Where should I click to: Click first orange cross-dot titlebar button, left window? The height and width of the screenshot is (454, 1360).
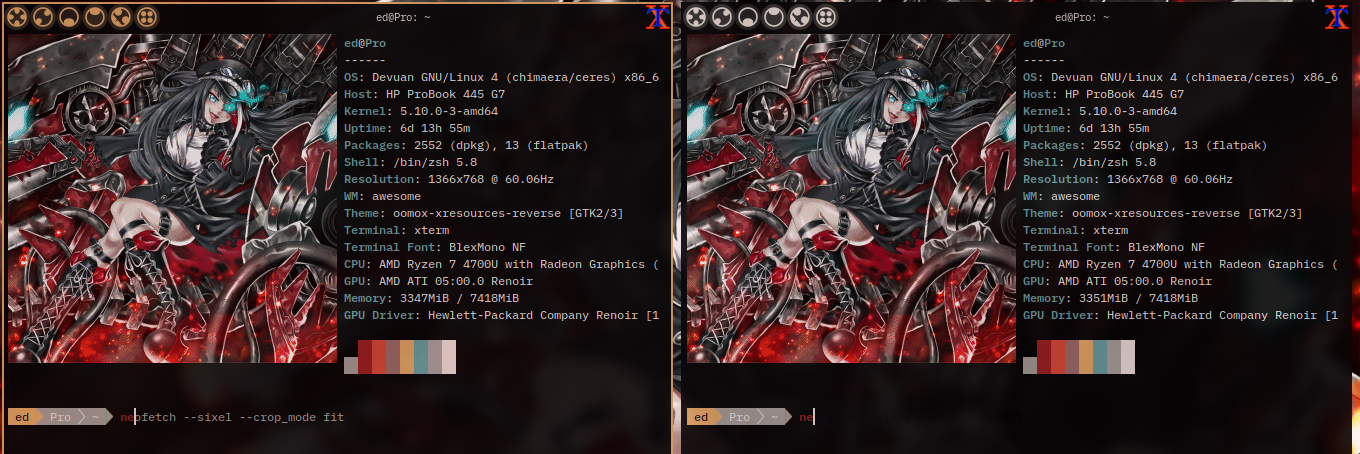point(17,17)
